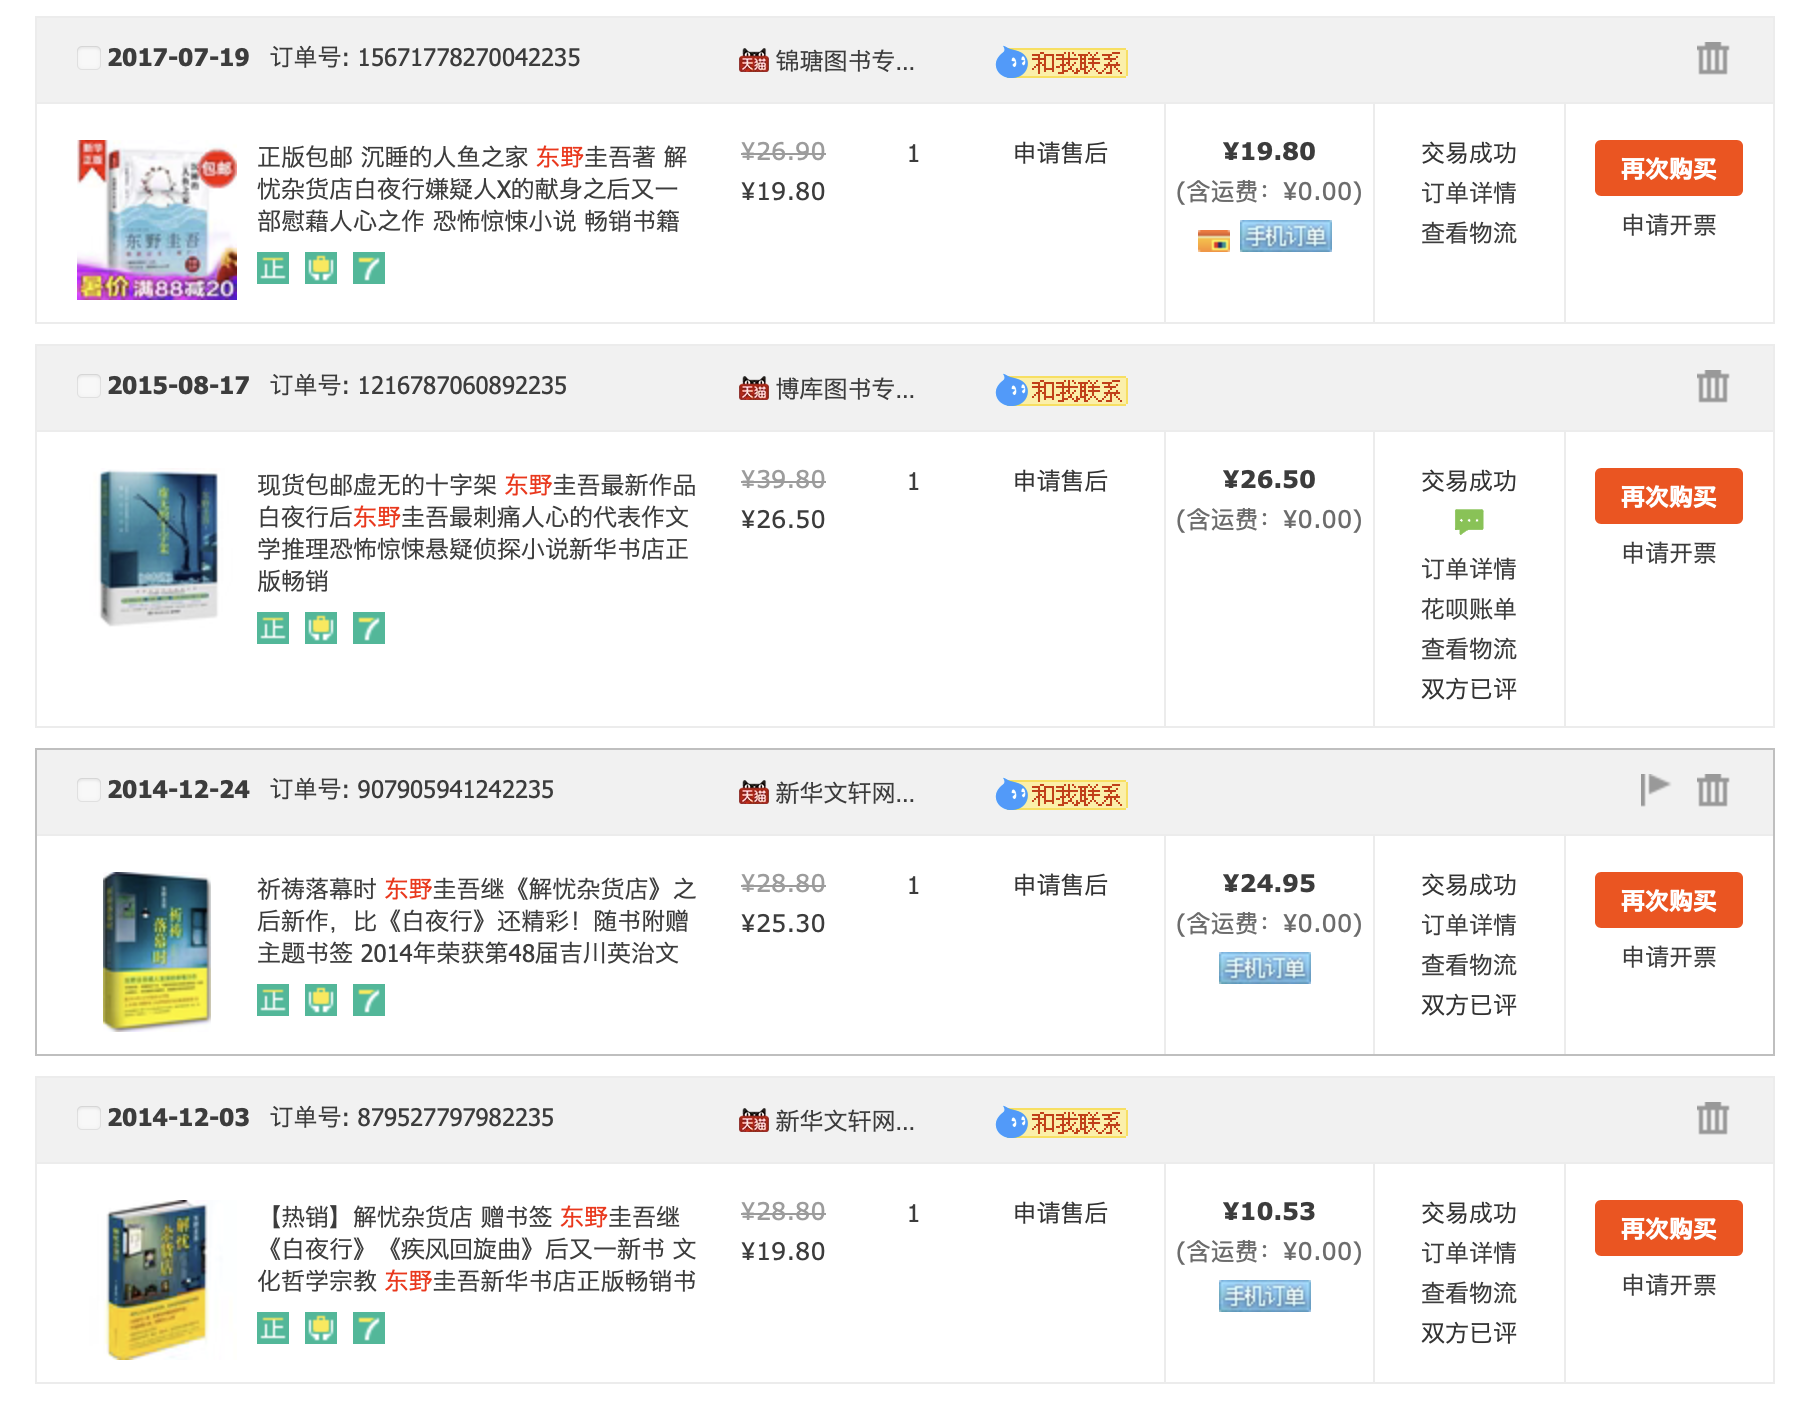Screen dimensions: 1812x1404
Task: Open product title 现货包邮虚无的十字架
Action: pyautogui.click(x=477, y=533)
